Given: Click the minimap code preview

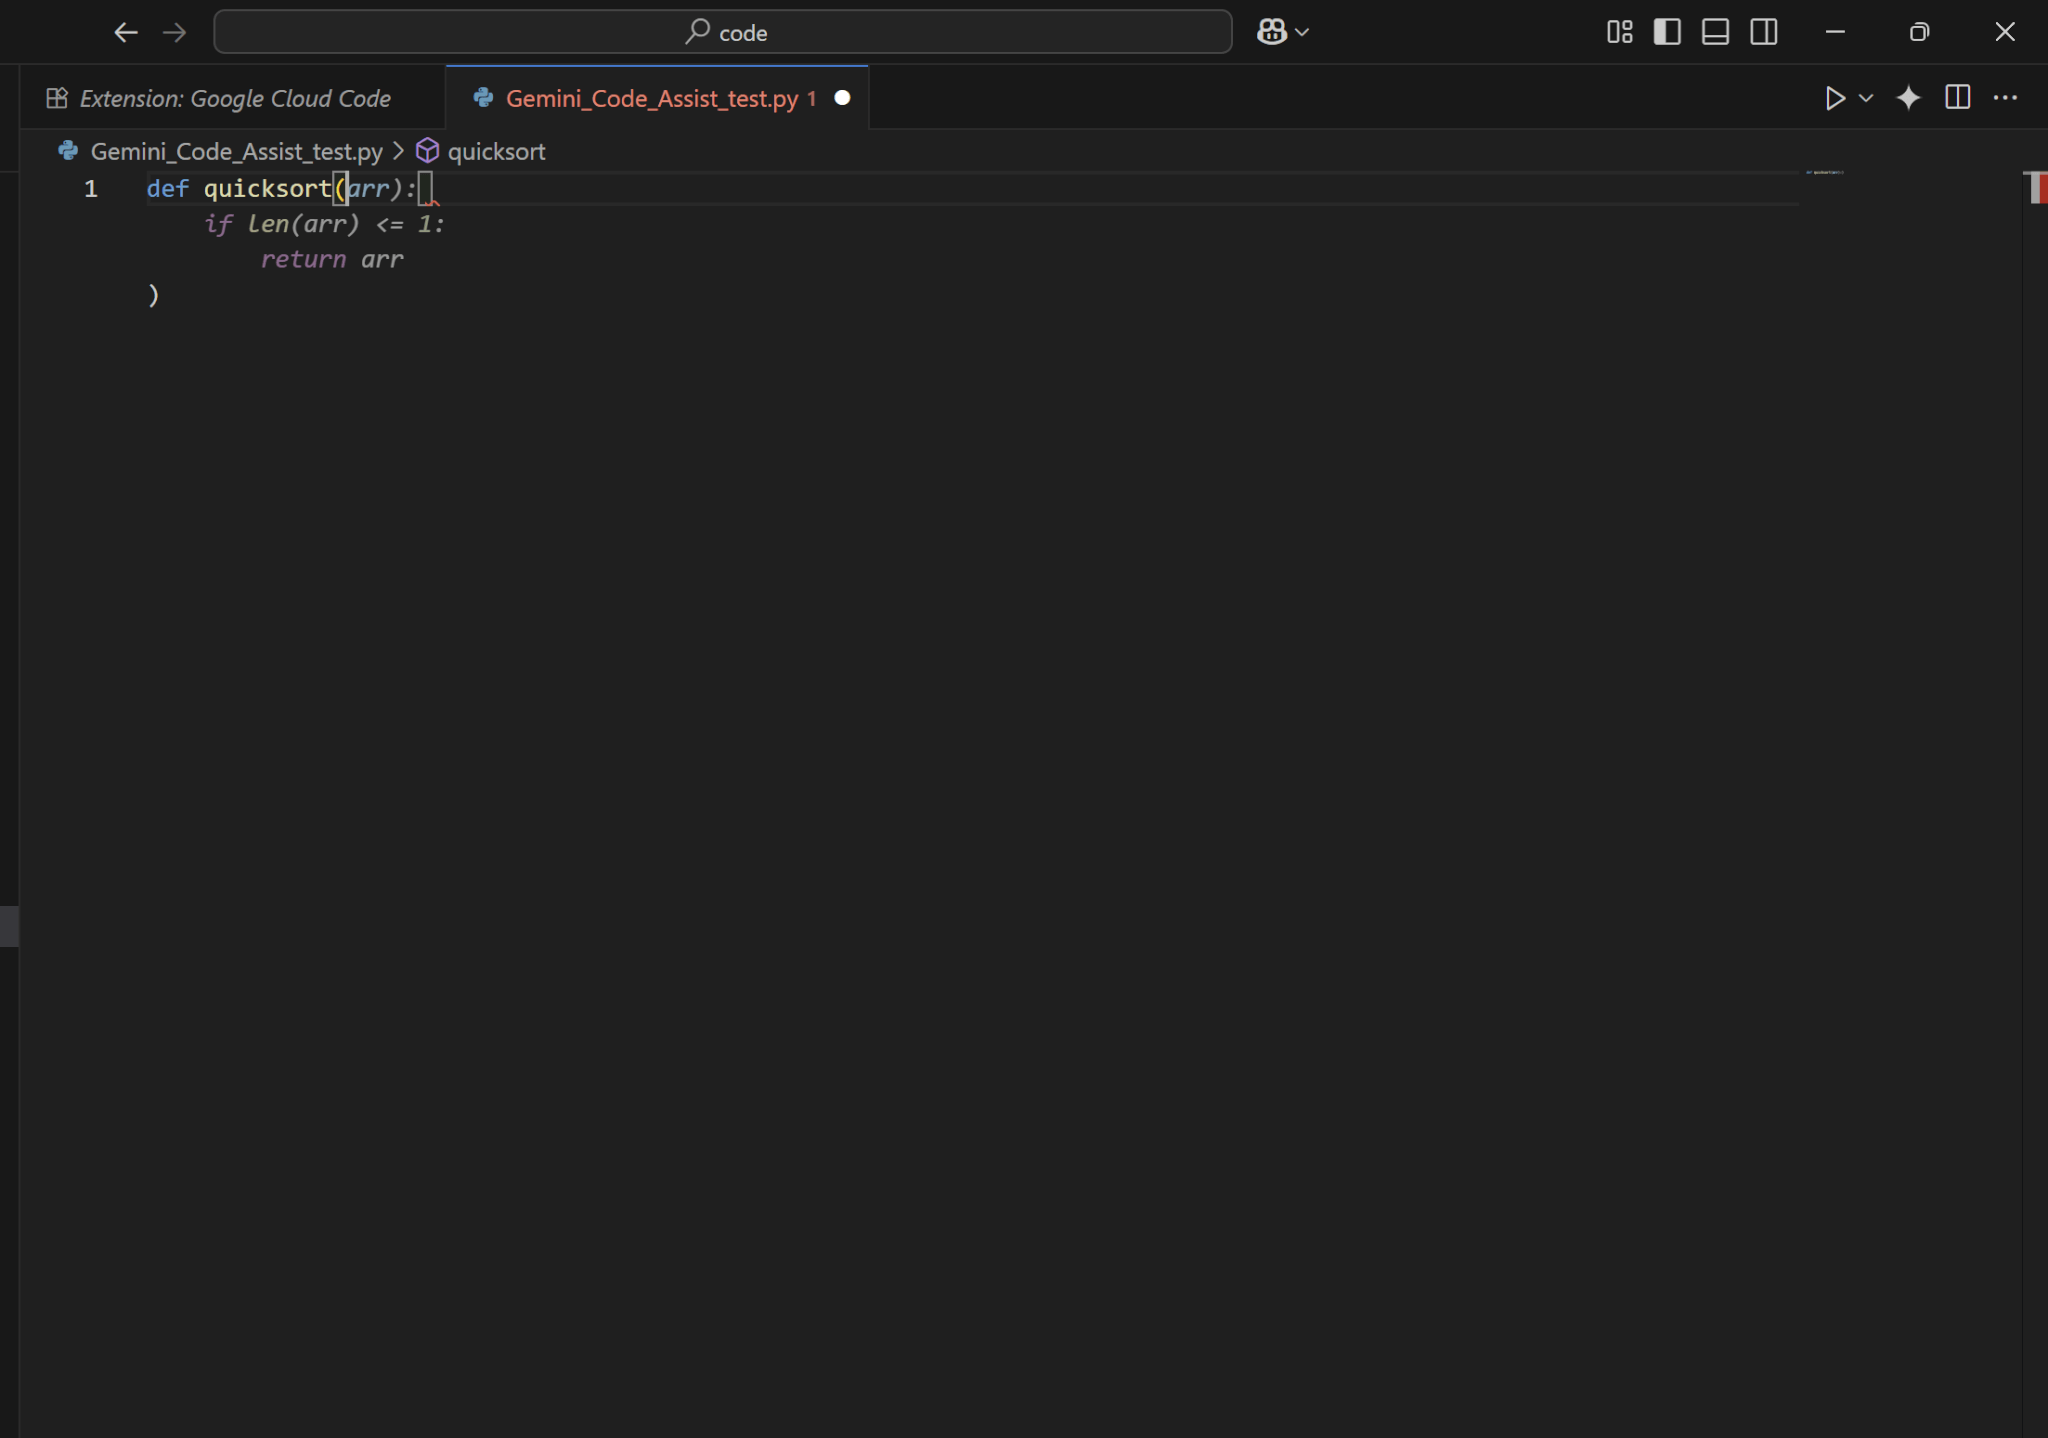Looking at the screenshot, I should pyautogui.click(x=1825, y=173).
